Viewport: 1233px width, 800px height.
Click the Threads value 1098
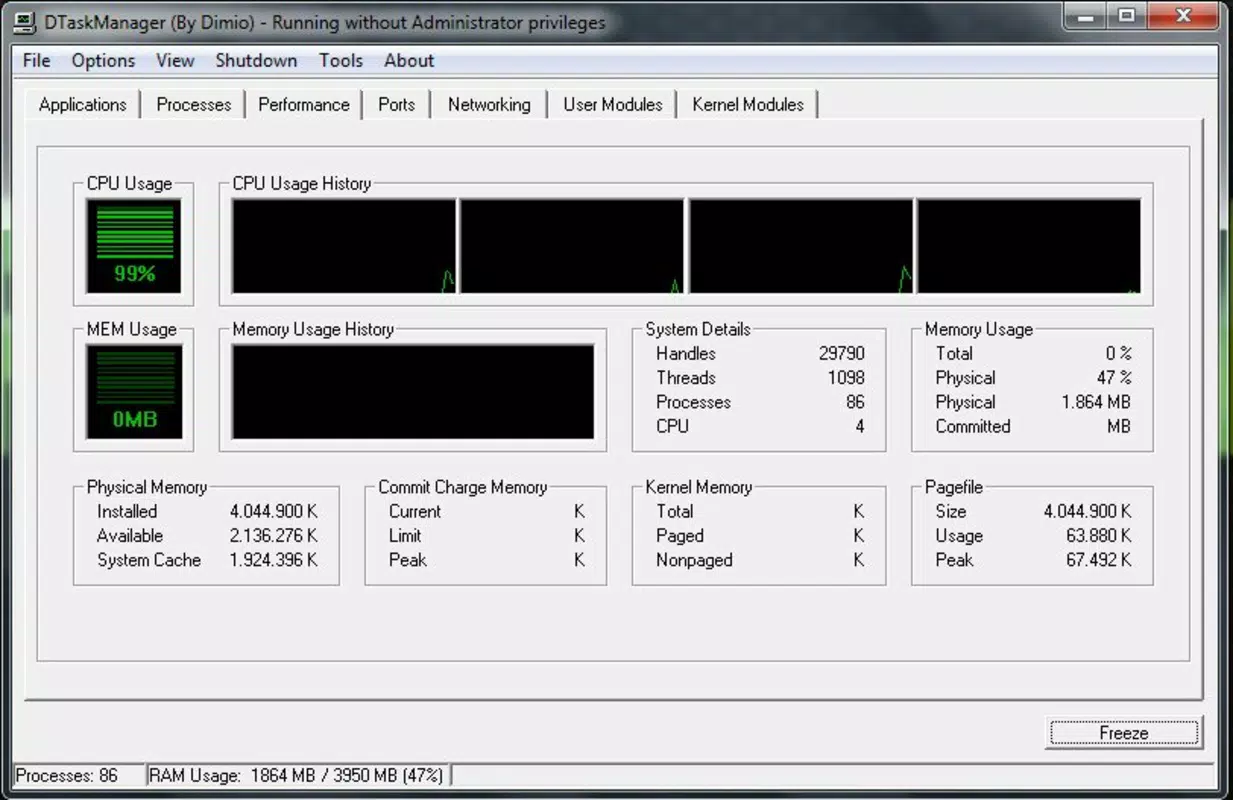[846, 378]
